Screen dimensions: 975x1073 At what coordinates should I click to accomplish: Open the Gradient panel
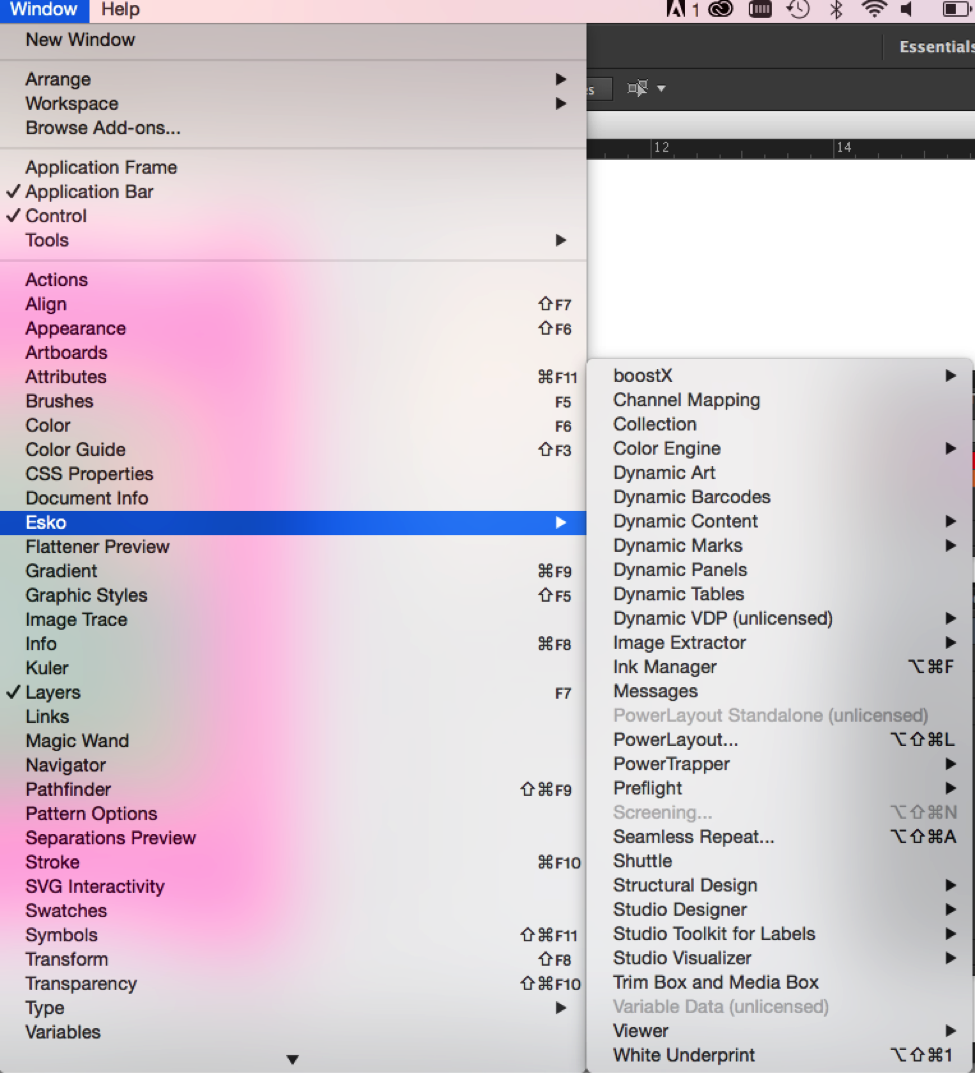(x=293, y=571)
